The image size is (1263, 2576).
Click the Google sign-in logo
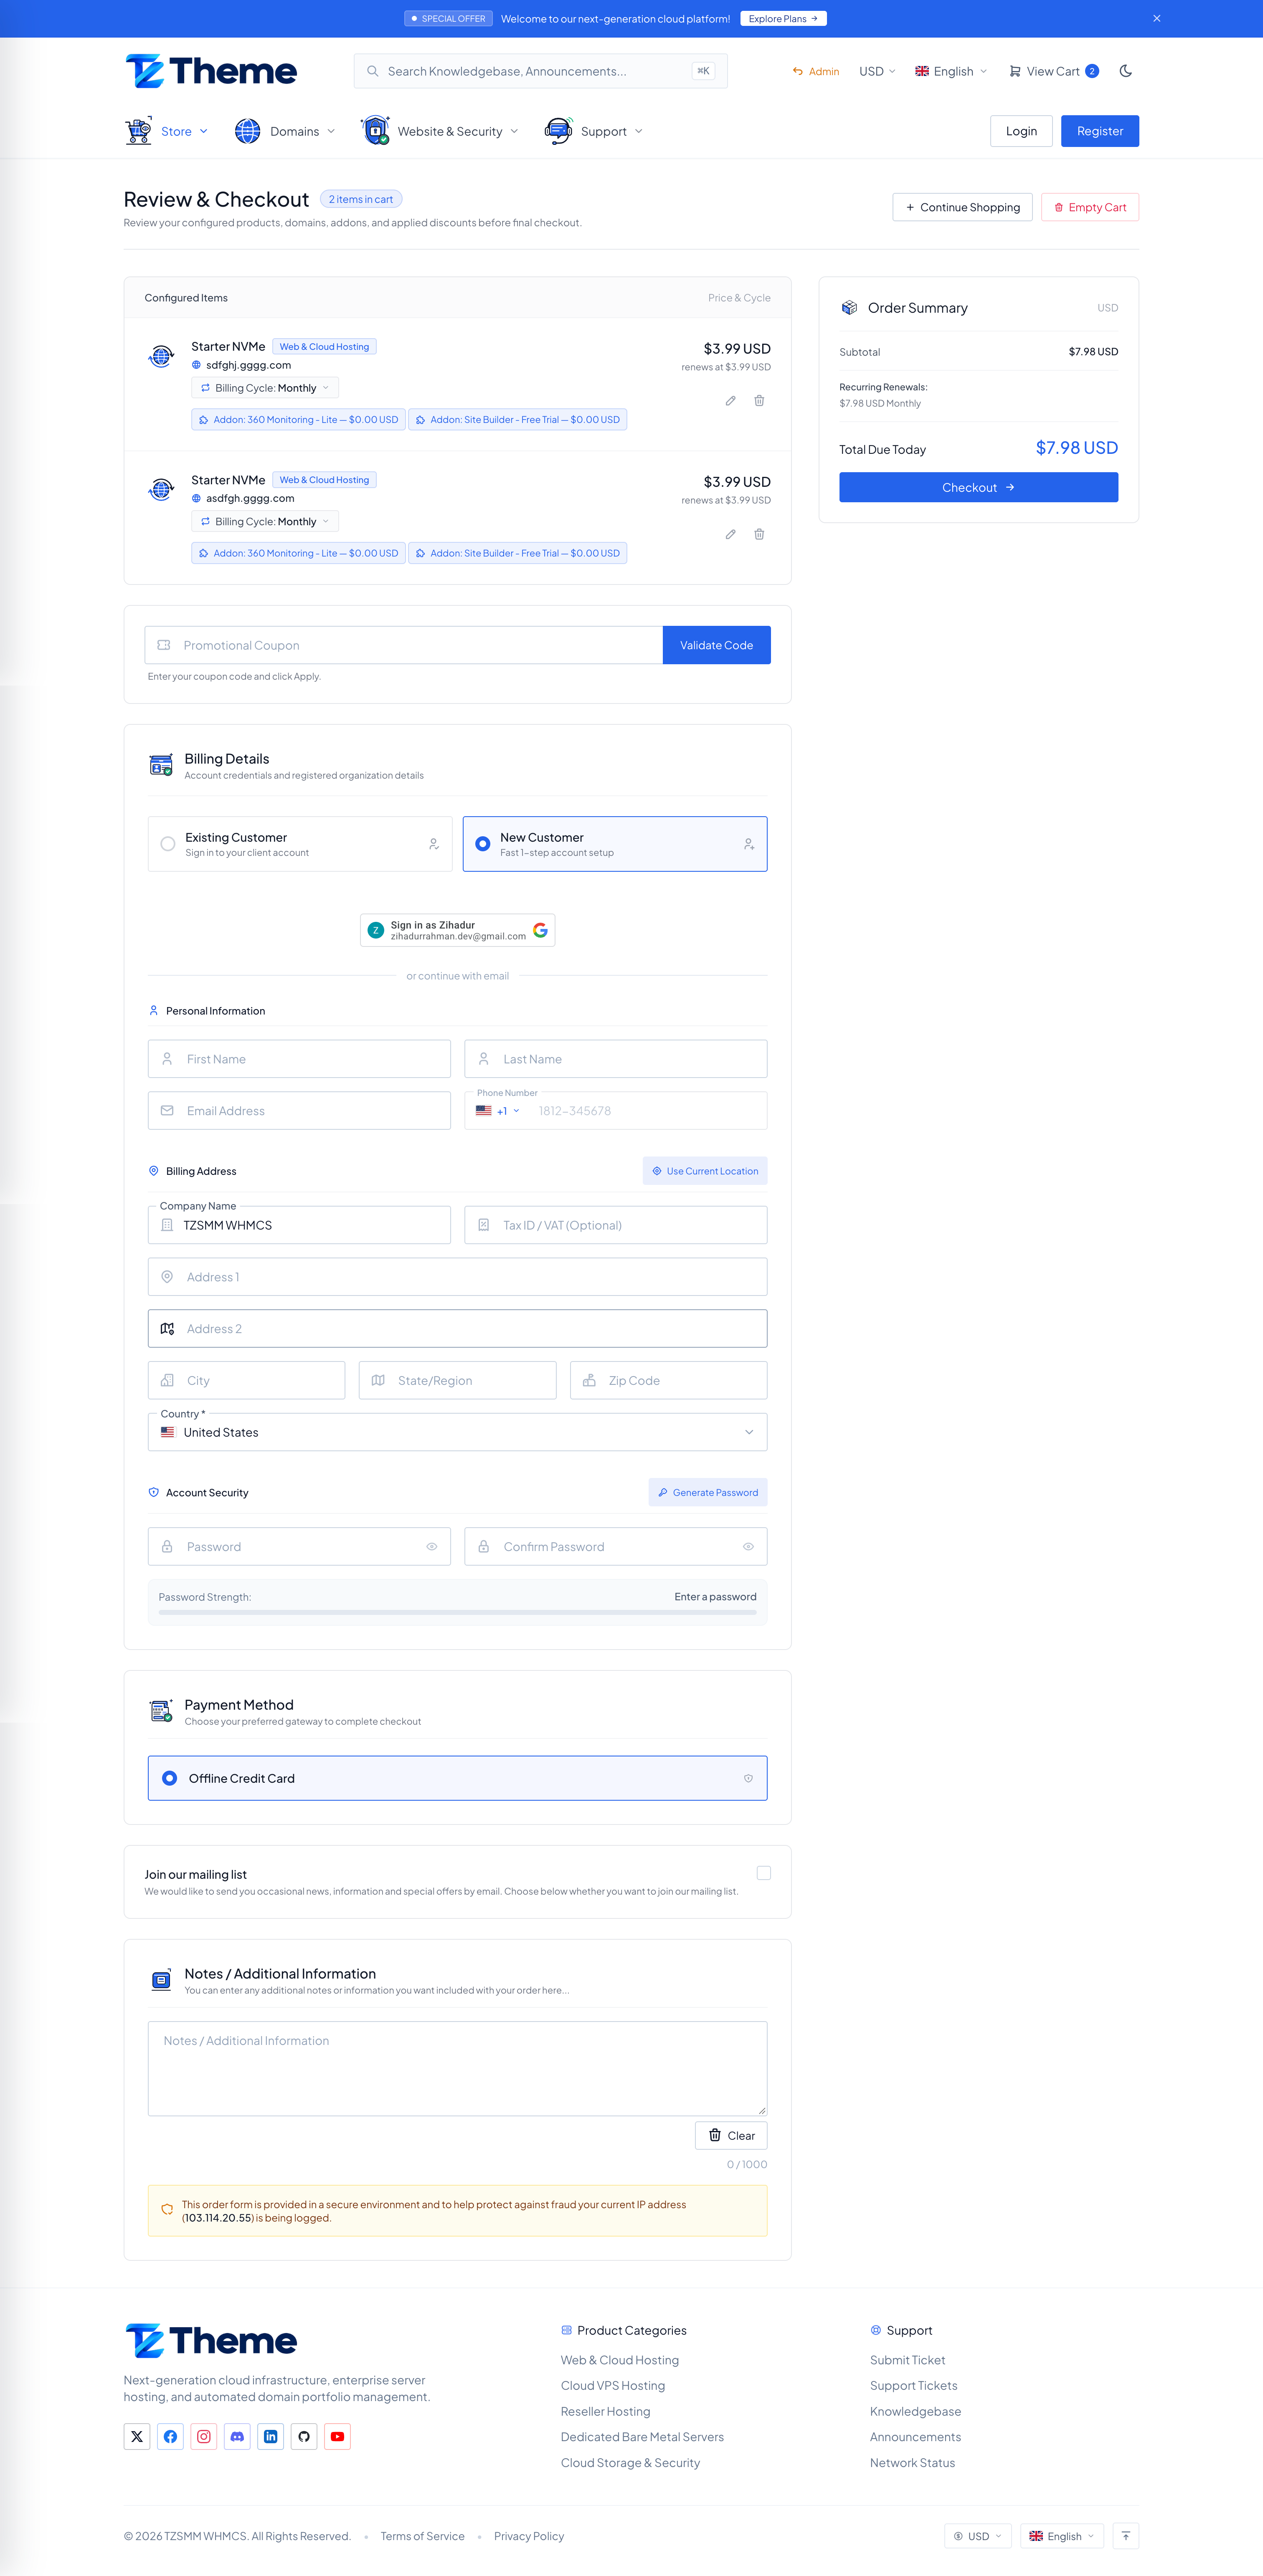click(x=540, y=930)
